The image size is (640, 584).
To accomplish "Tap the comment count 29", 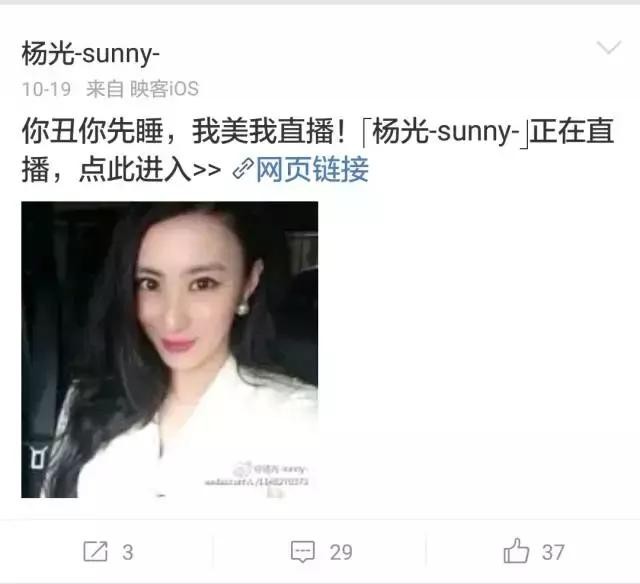I will click(341, 553).
